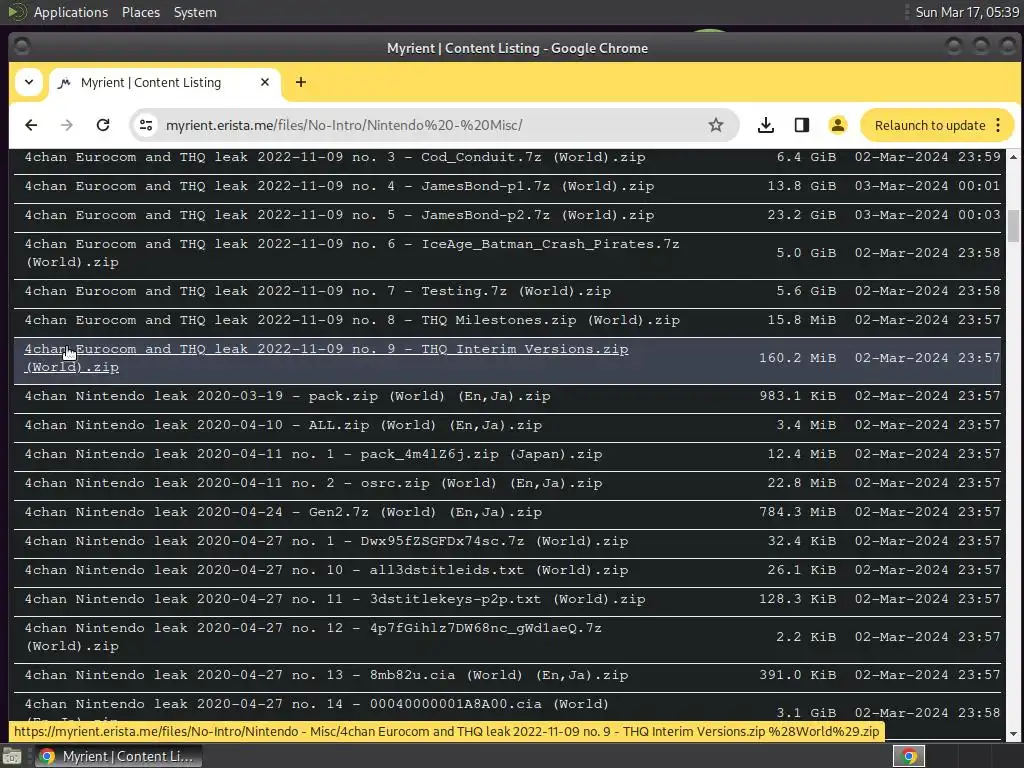
Task: Expand the tab search dropdown
Action: pyautogui.click(x=29, y=82)
